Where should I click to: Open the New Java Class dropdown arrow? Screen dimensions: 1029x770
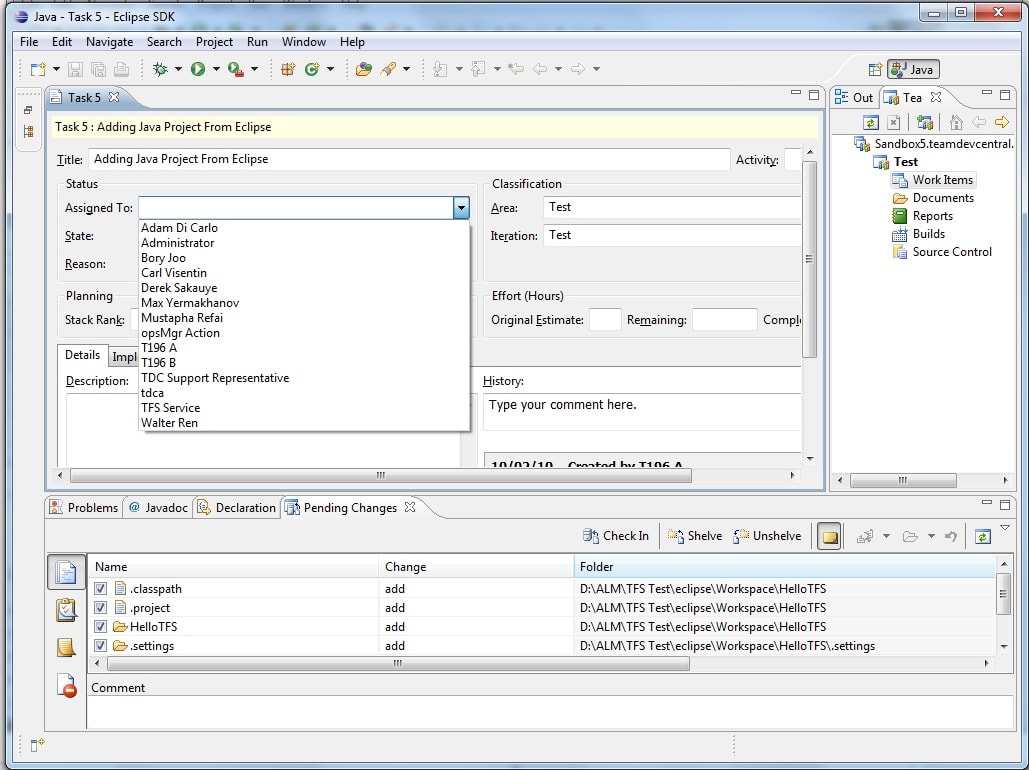[330, 69]
